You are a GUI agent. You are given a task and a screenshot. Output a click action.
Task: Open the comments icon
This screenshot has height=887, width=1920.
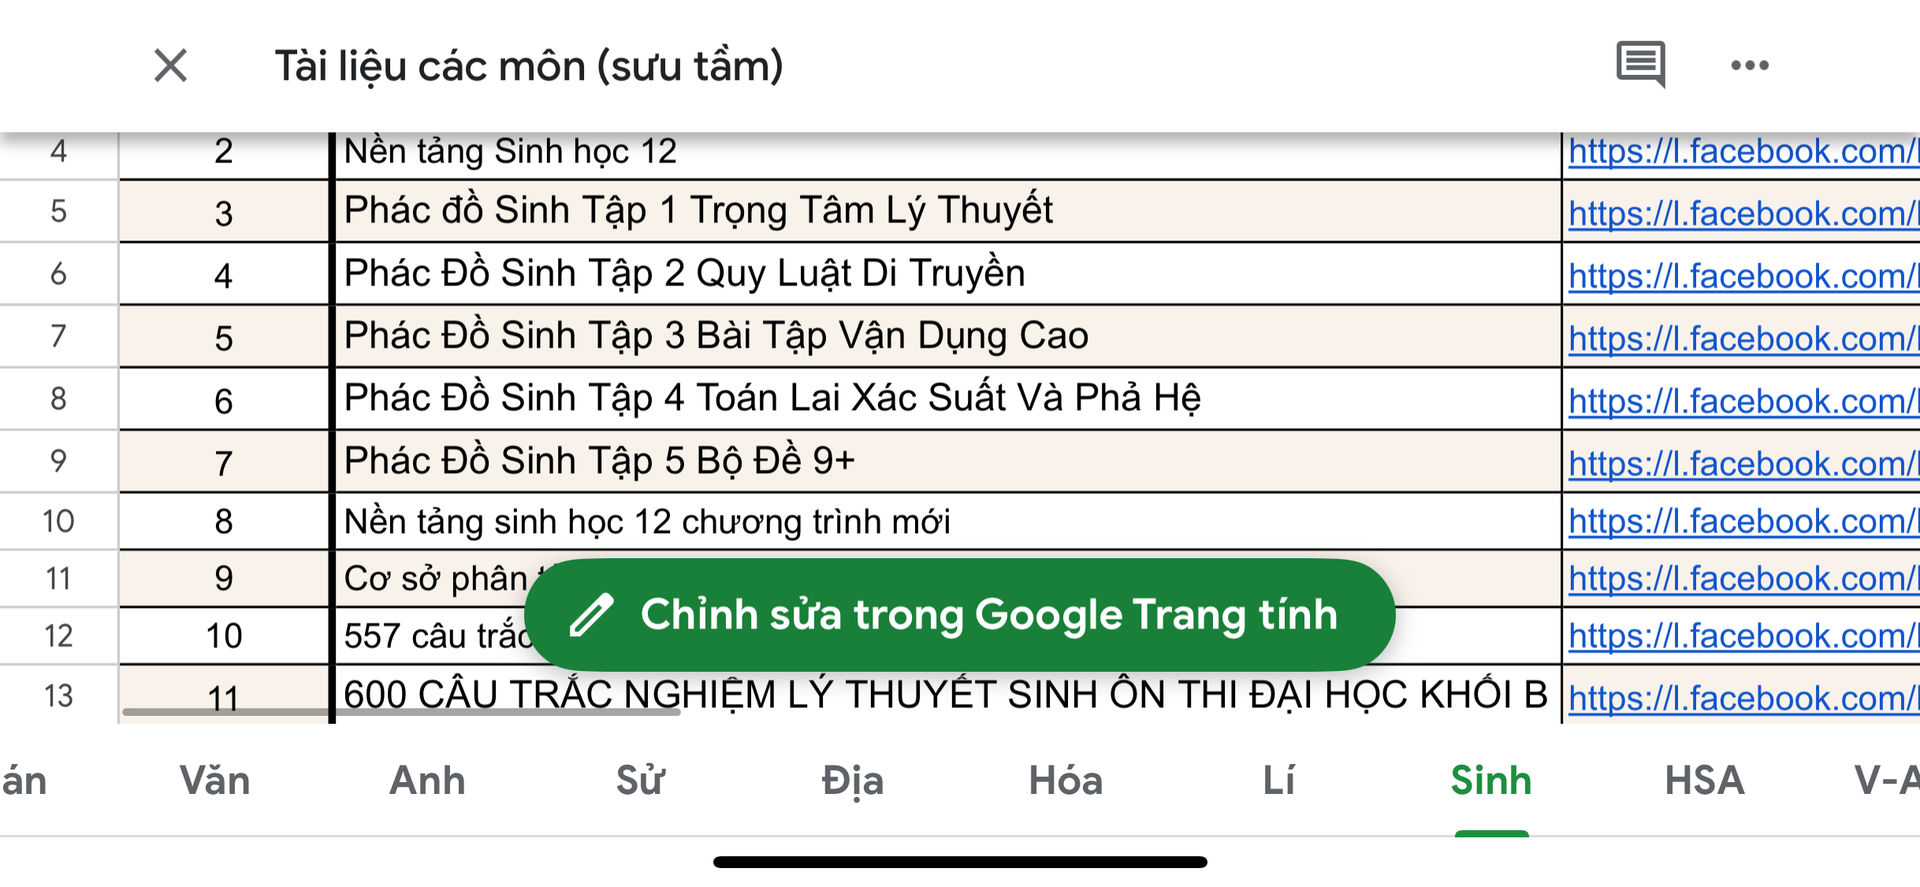point(1640,65)
